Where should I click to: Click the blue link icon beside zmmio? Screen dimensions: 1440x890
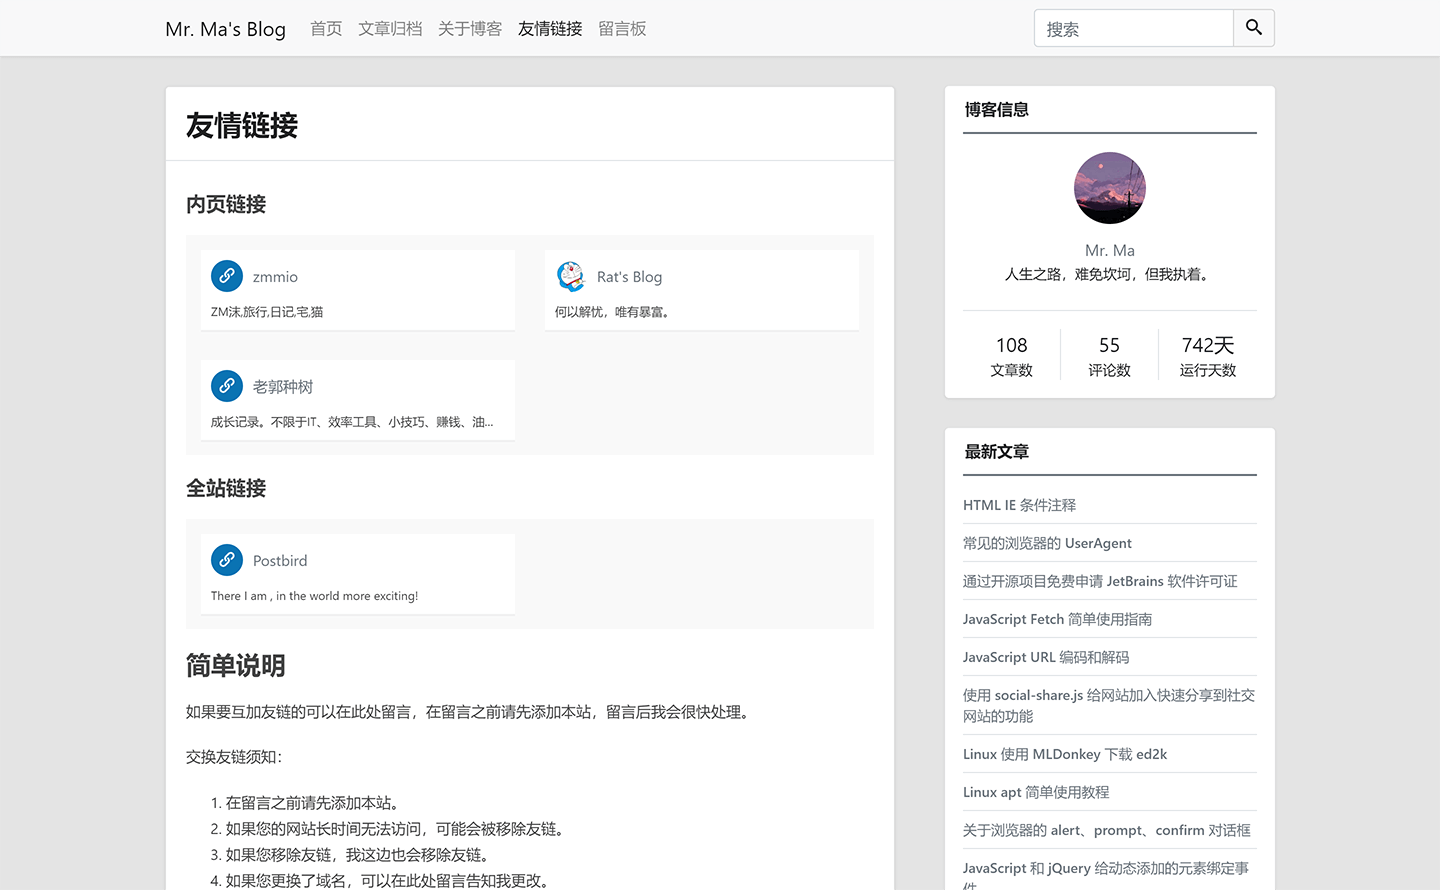coord(226,275)
